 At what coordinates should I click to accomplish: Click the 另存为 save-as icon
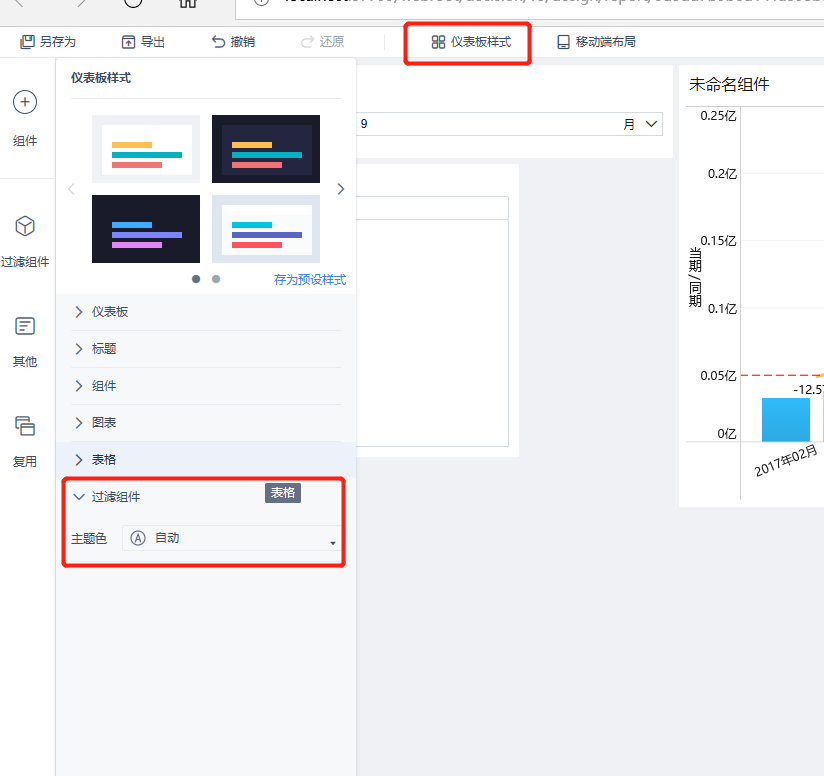click(x=27, y=42)
